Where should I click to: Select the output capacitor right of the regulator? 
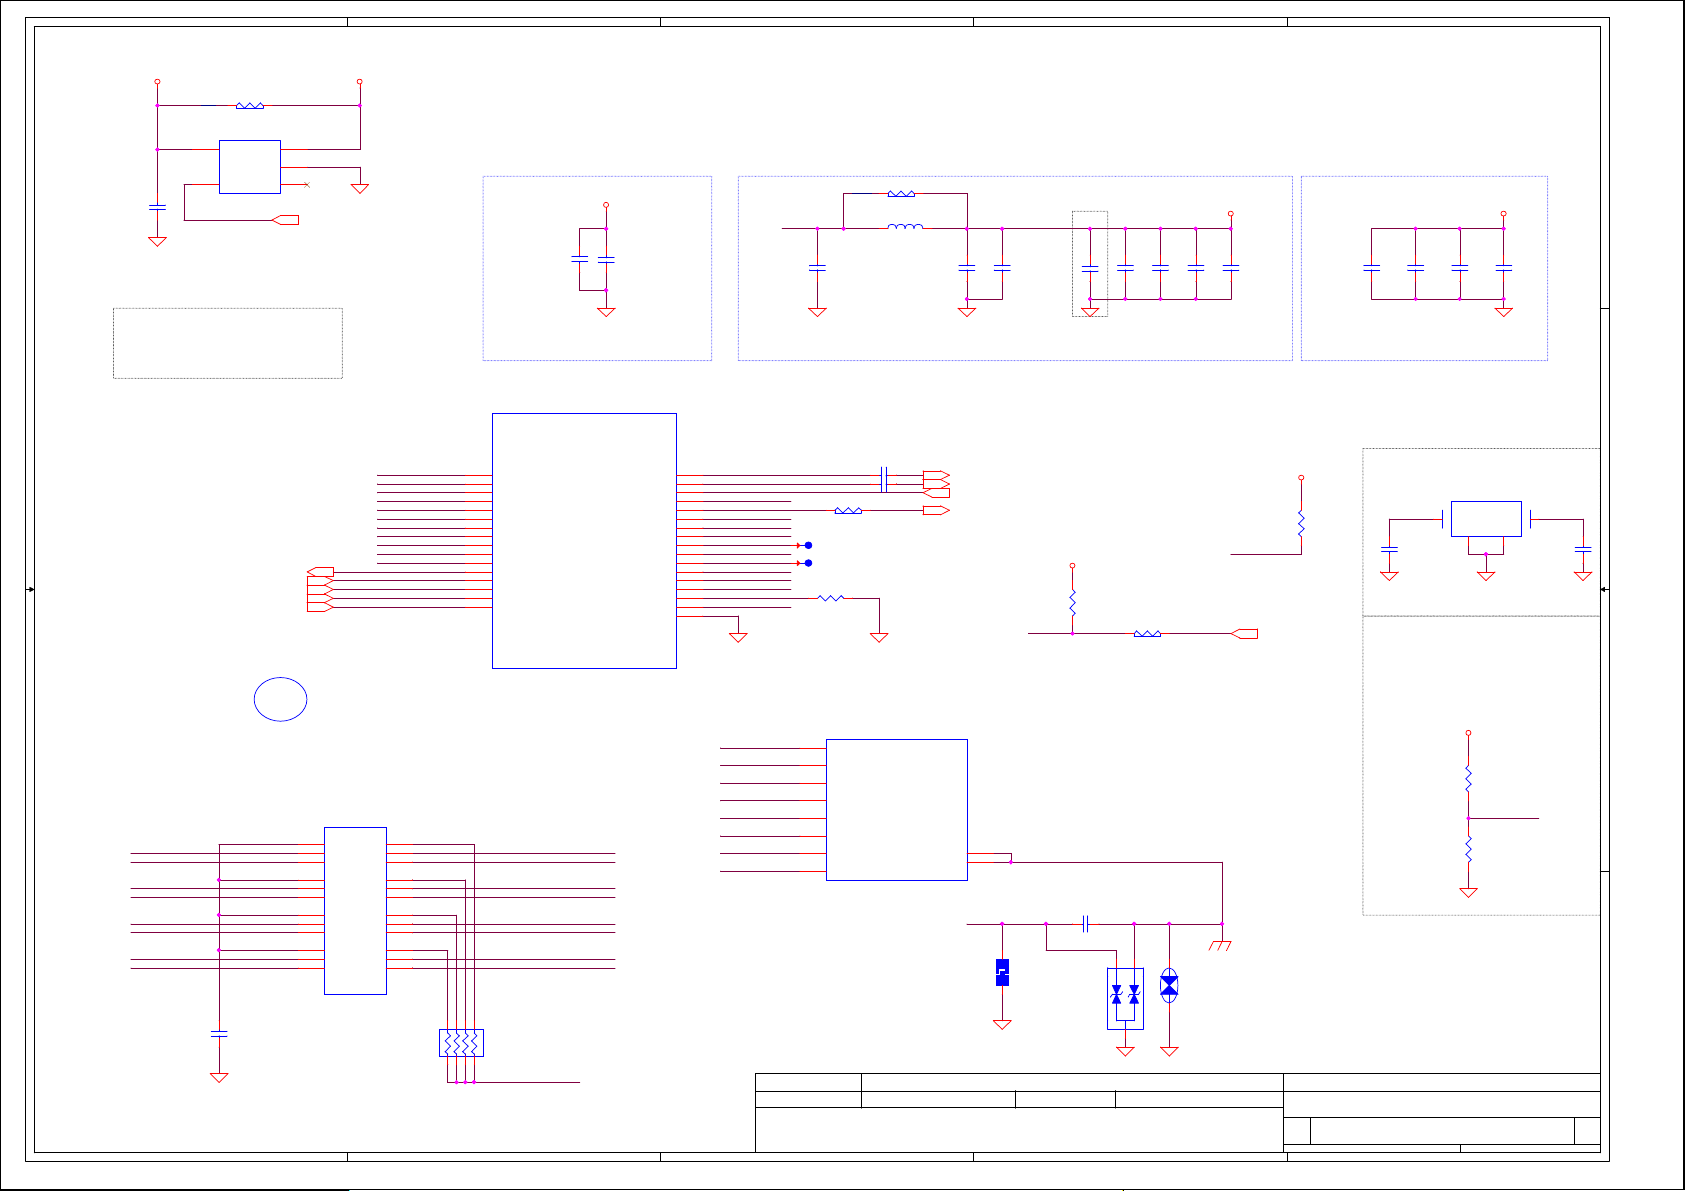tap(1583, 549)
